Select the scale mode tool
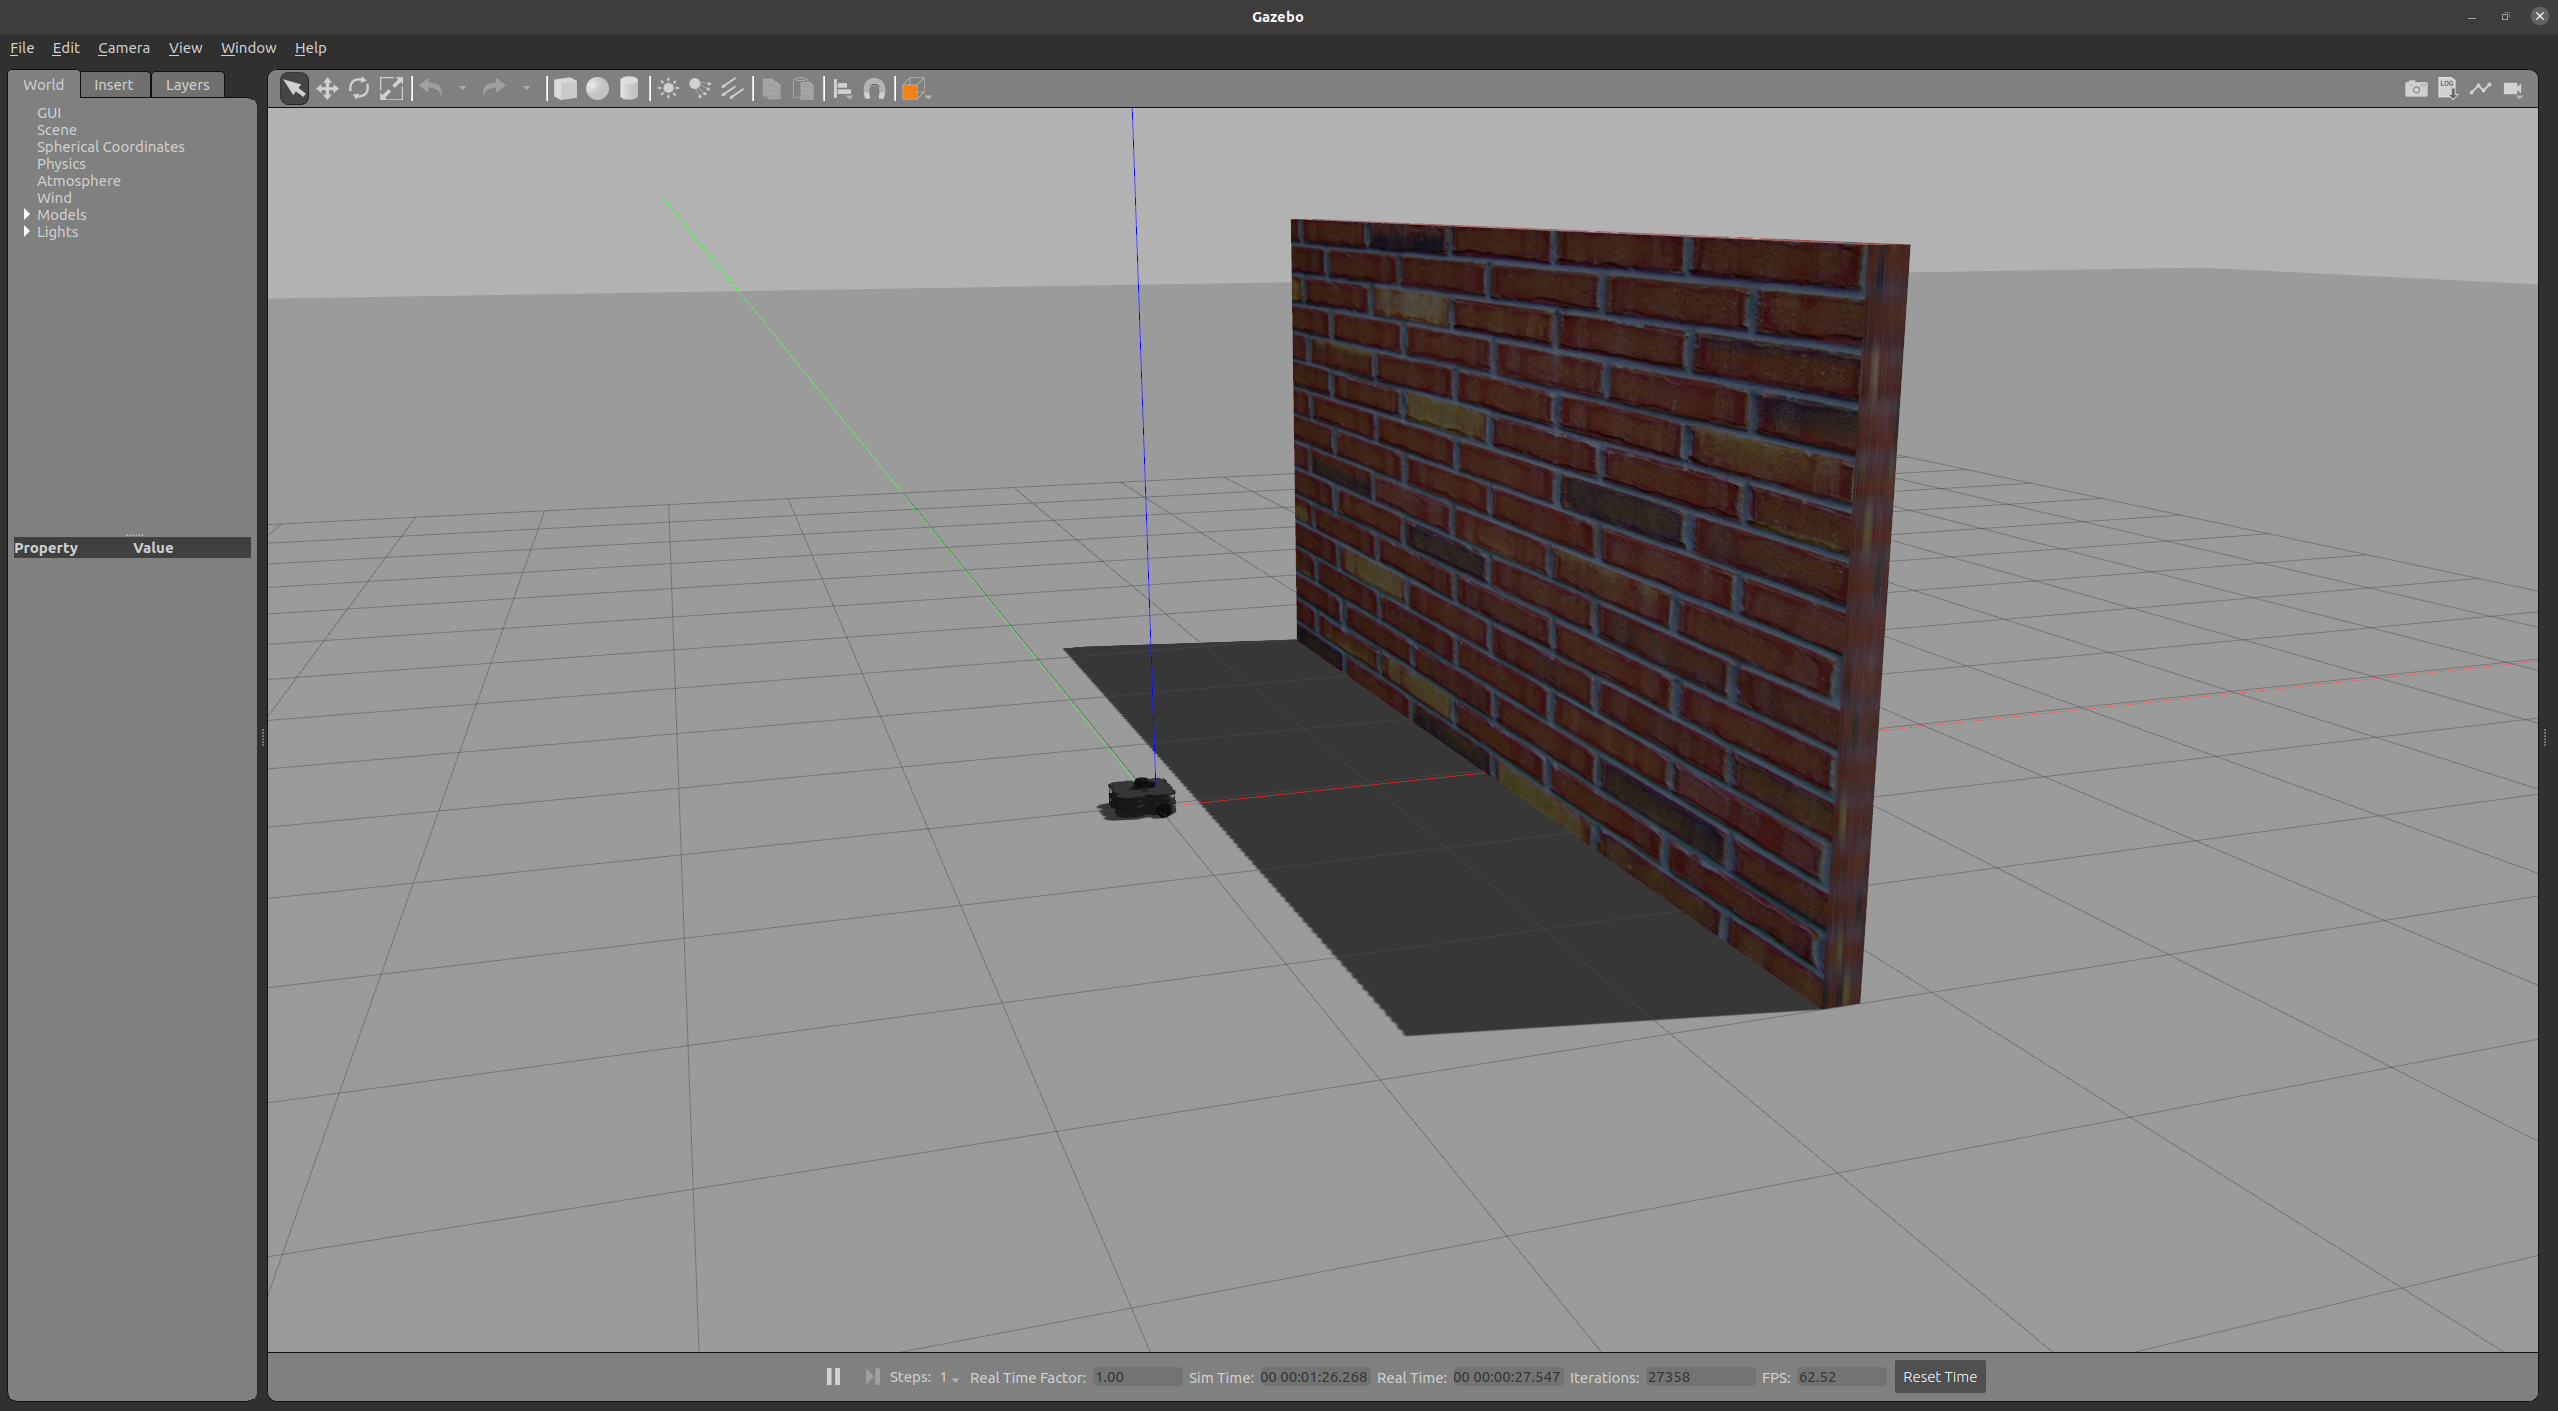This screenshot has height=1411, width=2558. click(391, 89)
